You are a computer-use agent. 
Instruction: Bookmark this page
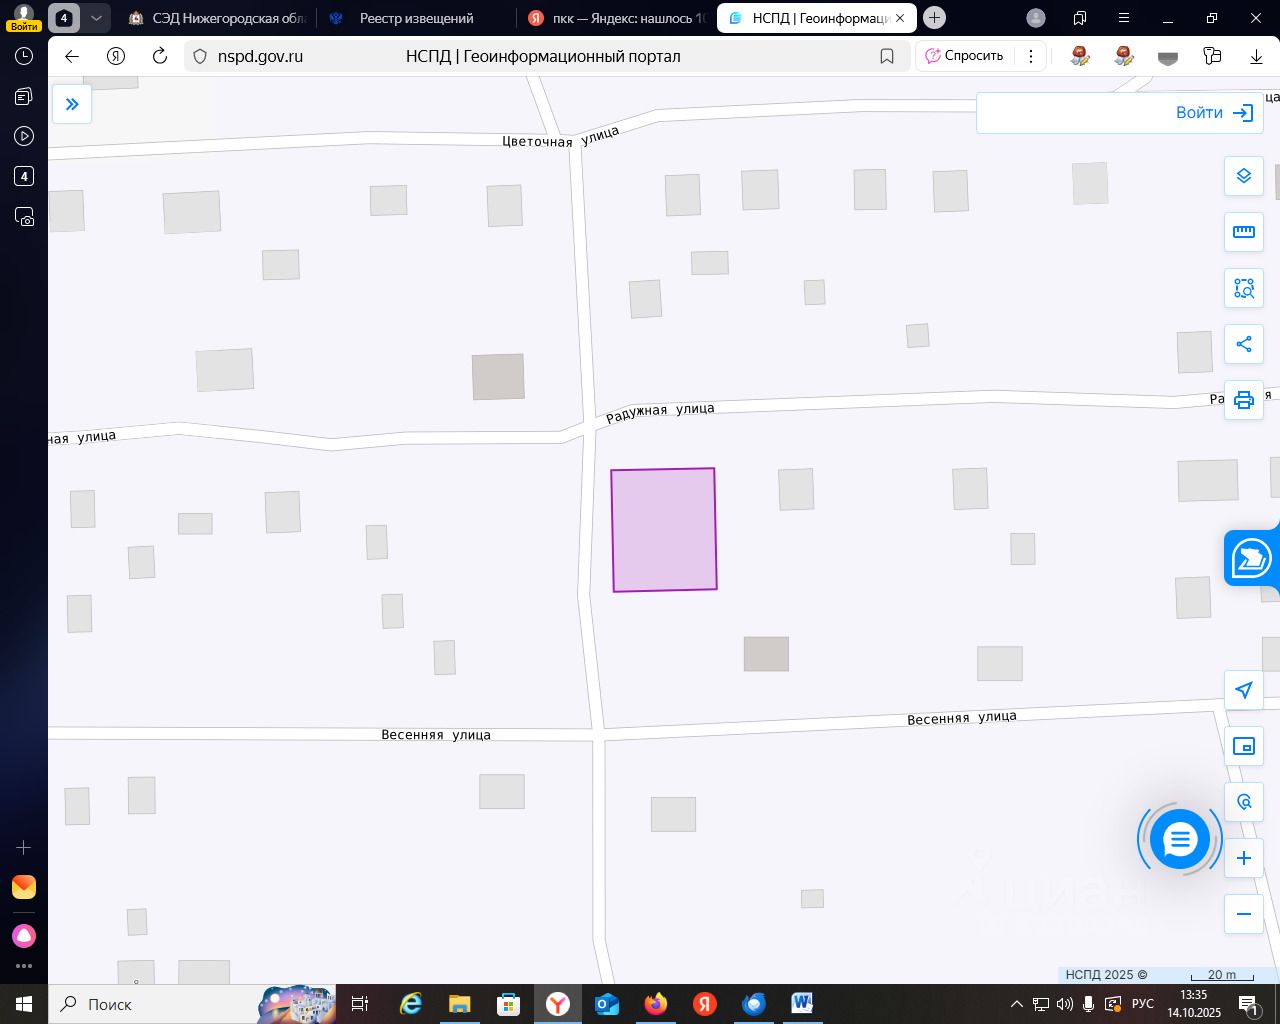pyautogui.click(x=887, y=56)
